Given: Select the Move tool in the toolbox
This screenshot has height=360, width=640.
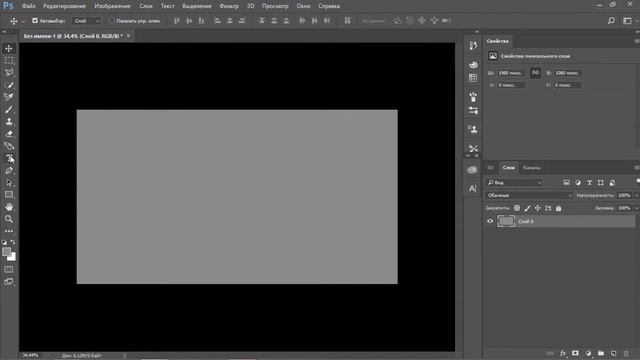Looking at the screenshot, I should pyautogui.click(x=9, y=48).
